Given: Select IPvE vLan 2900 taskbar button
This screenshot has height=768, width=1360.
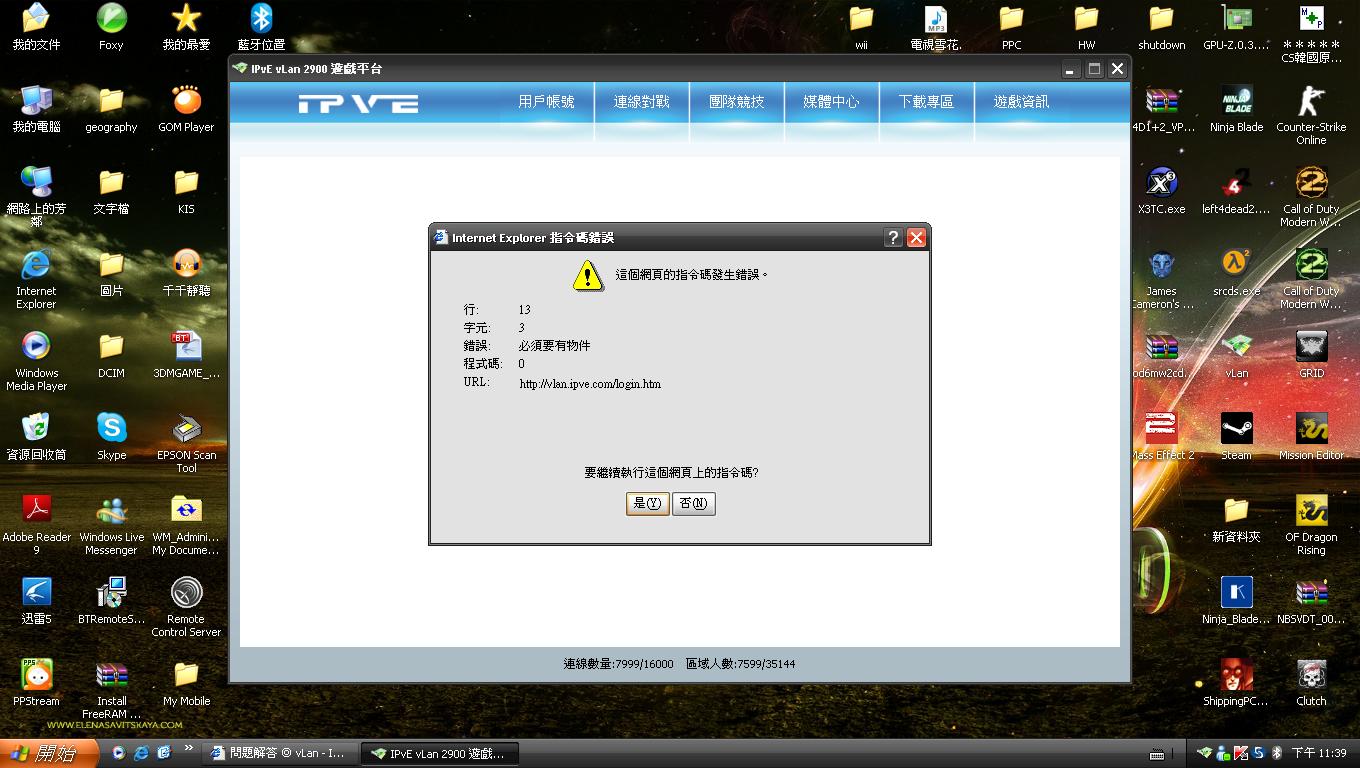Looking at the screenshot, I should point(438,754).
